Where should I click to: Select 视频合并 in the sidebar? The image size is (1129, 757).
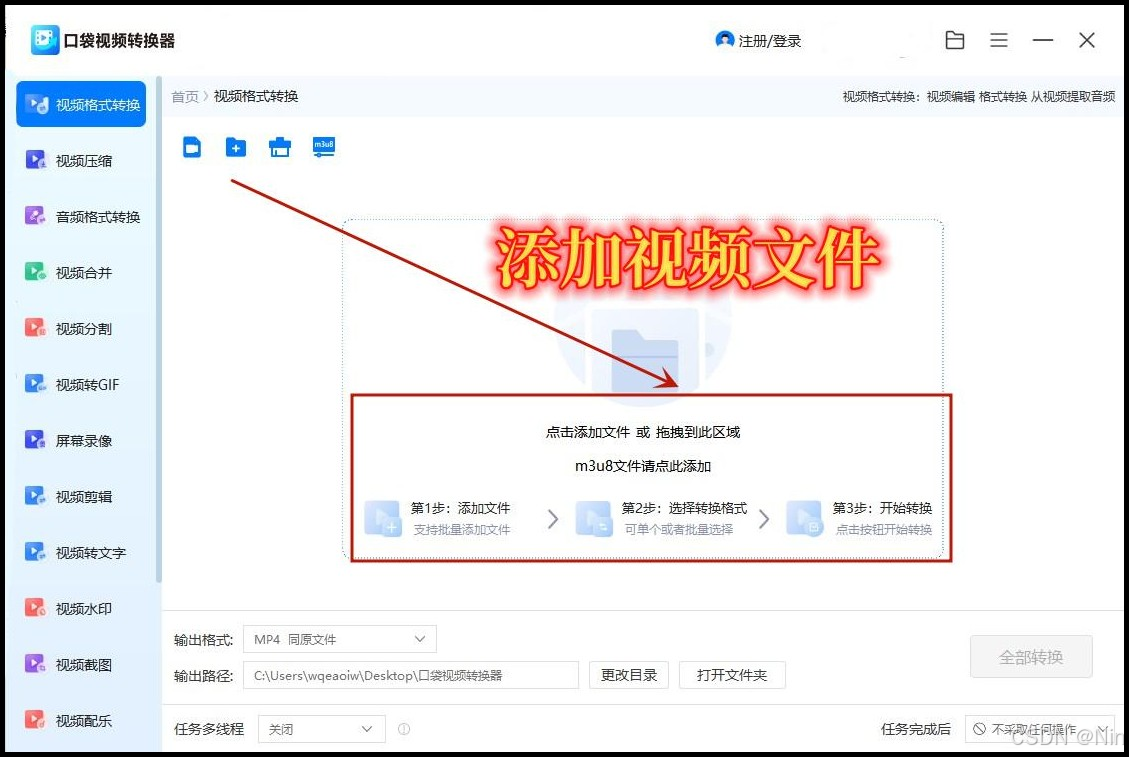(81, 273)
